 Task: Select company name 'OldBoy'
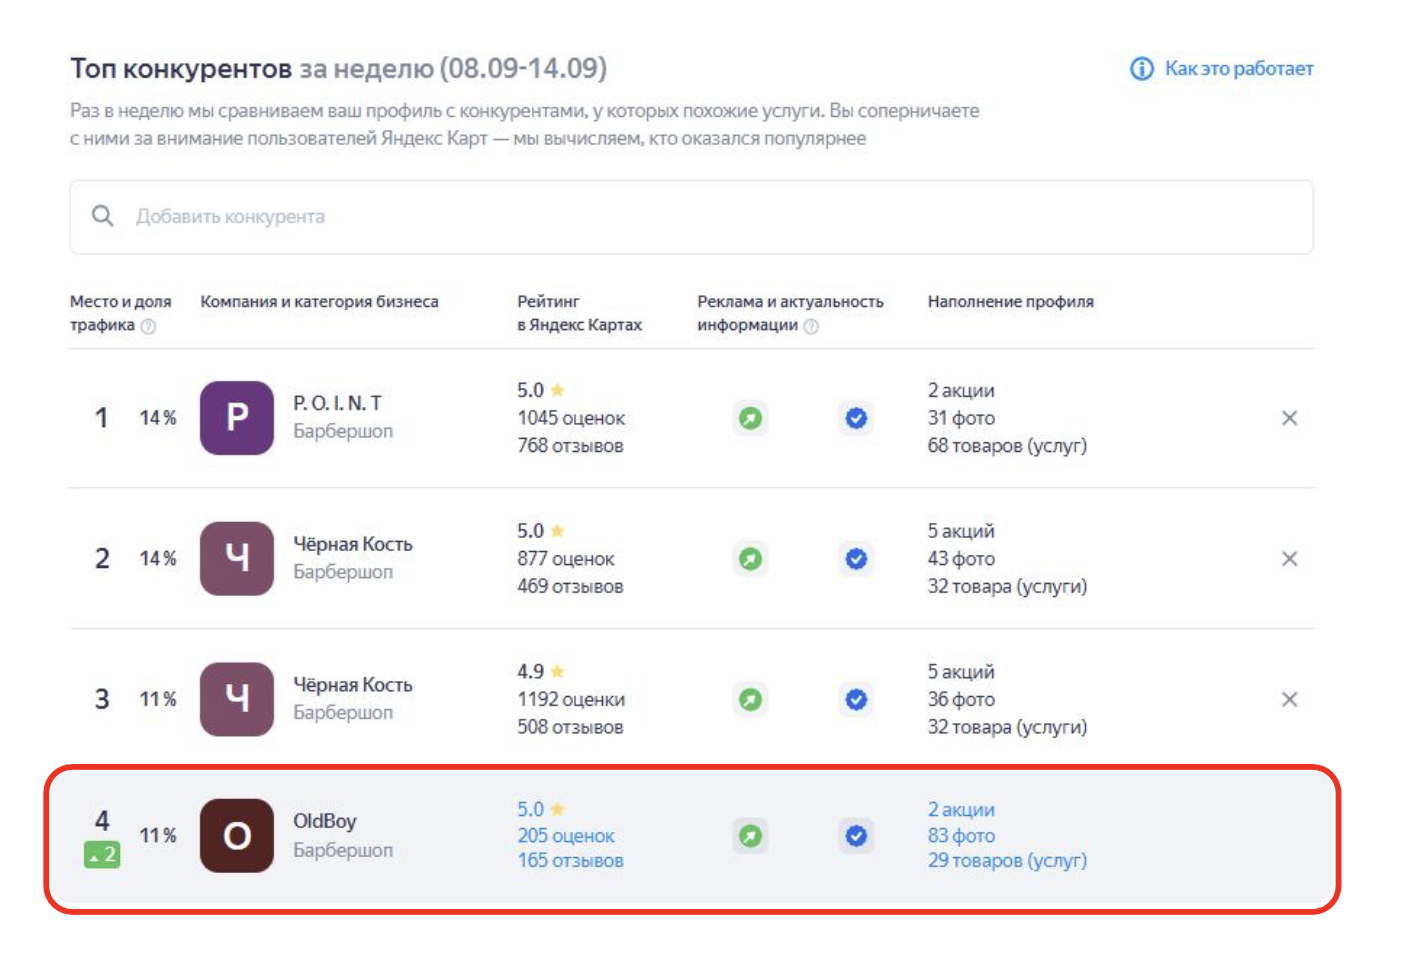(325, 821)
